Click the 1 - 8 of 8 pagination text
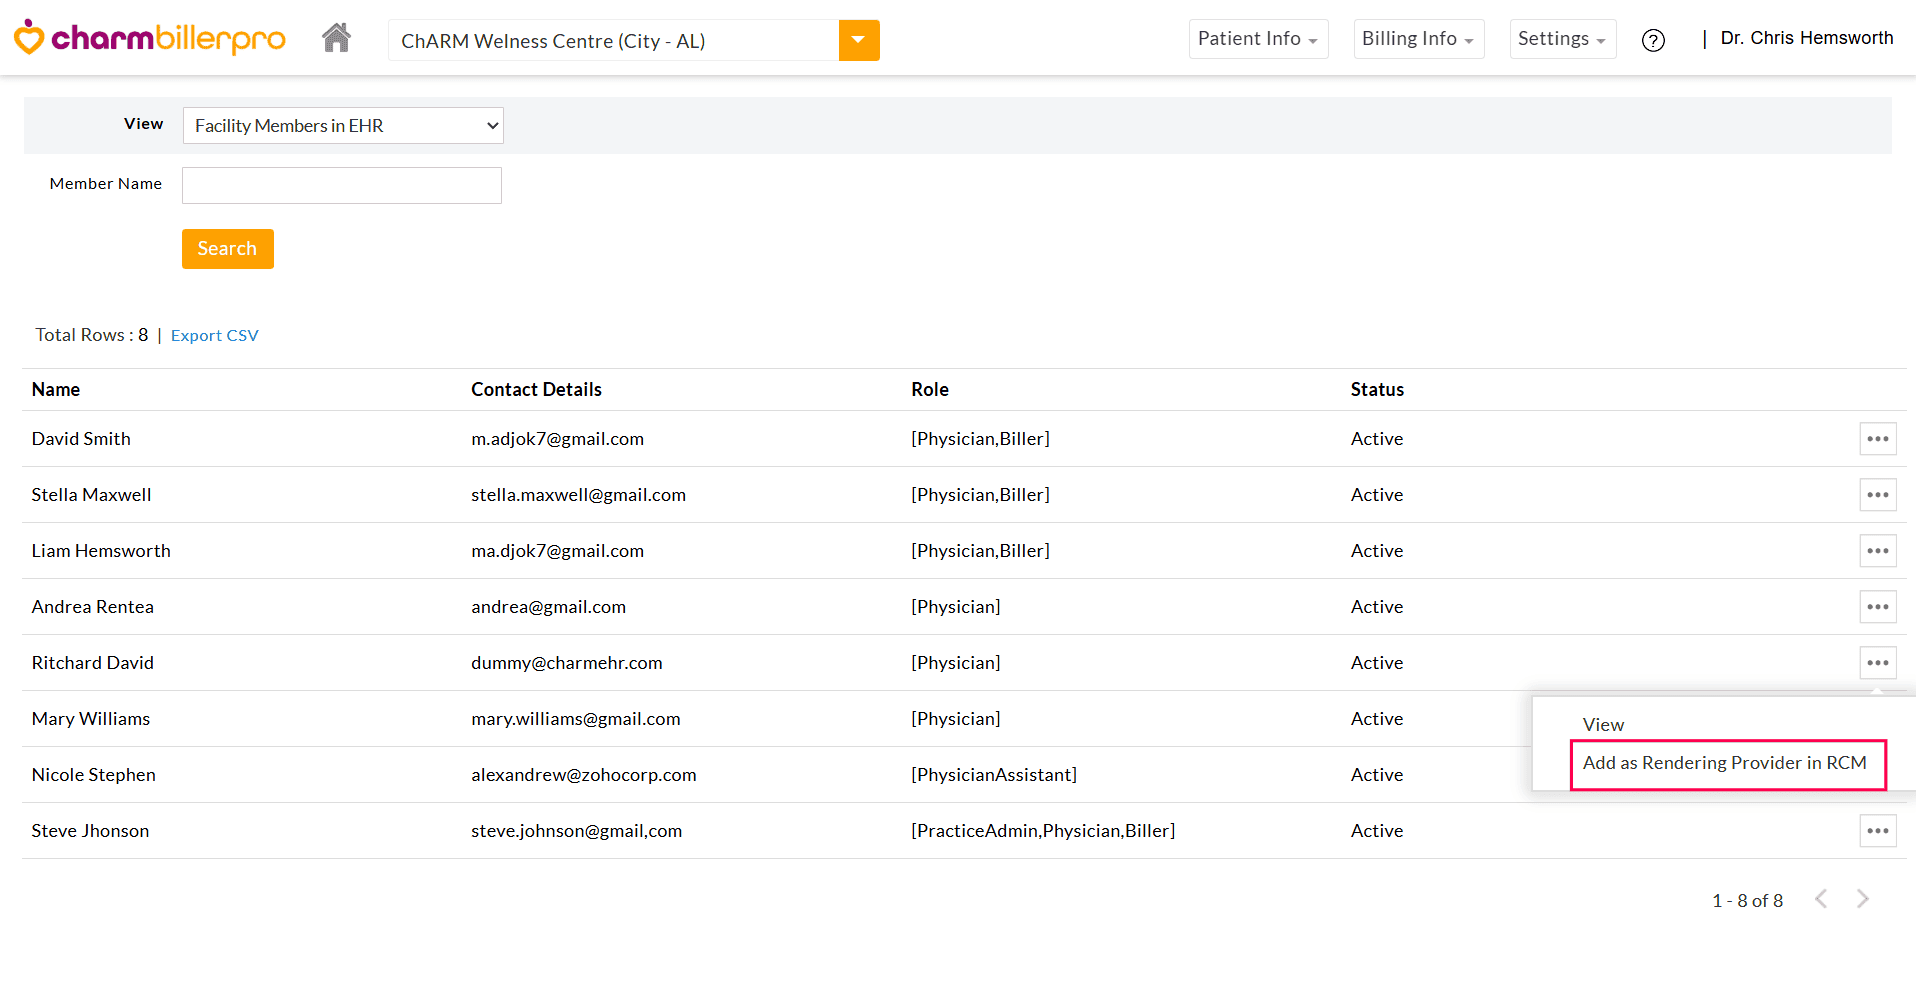Viewport: 1916px width, 983px height. (x=1747, y=901)
